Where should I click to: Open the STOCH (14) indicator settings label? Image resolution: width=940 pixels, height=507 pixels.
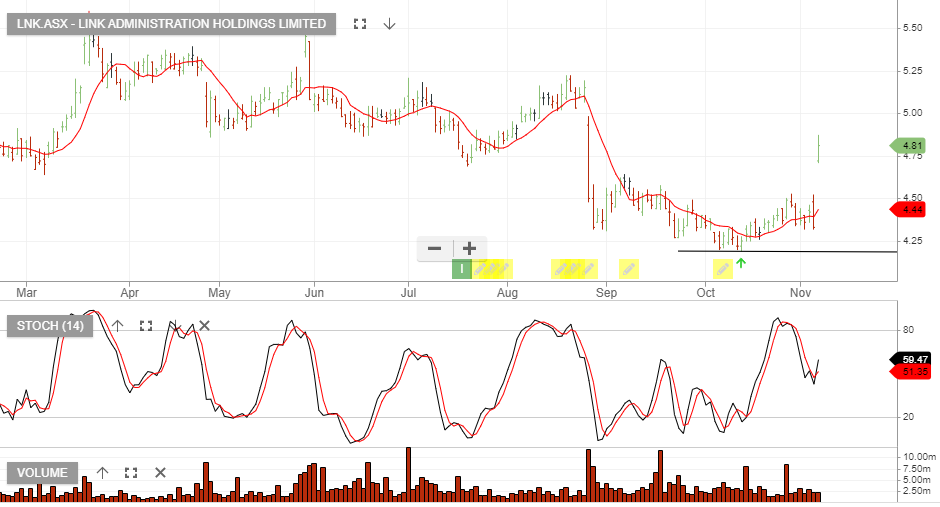tap(50, 326)
